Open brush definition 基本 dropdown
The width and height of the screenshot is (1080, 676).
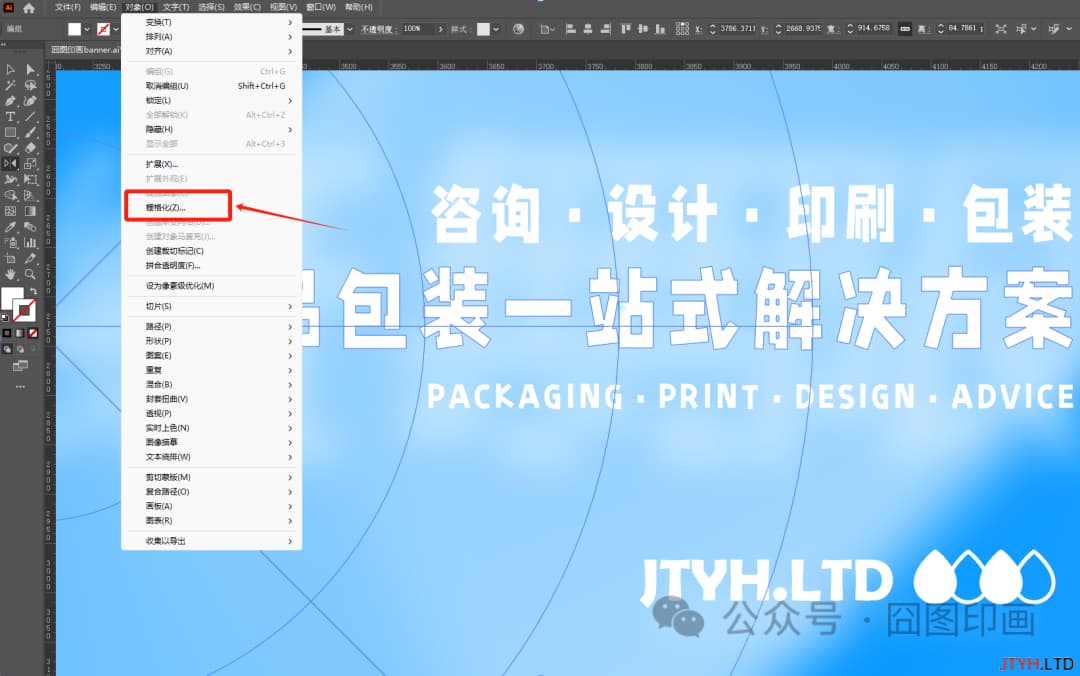(350, 29)
